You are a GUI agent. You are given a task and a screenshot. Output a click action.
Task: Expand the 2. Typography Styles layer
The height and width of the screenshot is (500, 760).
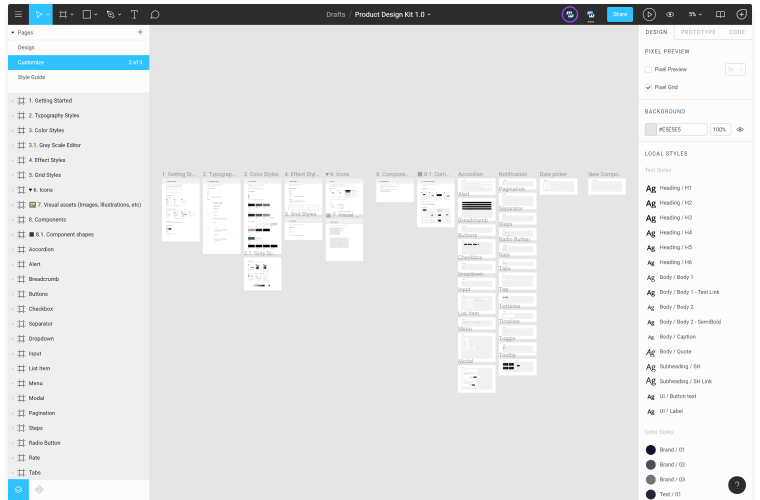[x=13, y=116]
